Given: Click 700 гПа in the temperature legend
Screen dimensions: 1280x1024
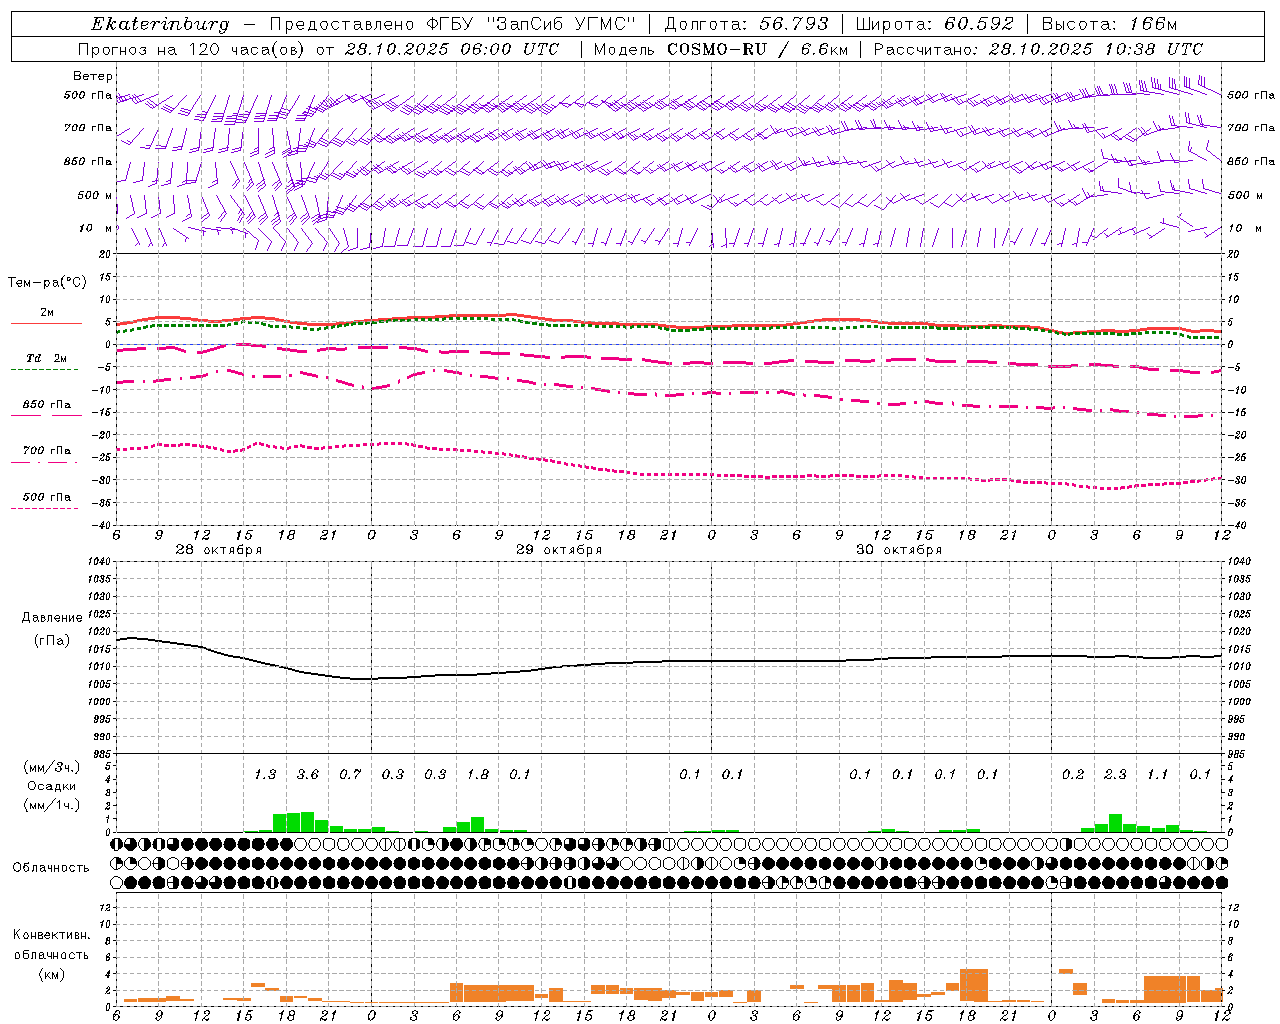Looking at the screenshot, I should click(x=47, y=451).
